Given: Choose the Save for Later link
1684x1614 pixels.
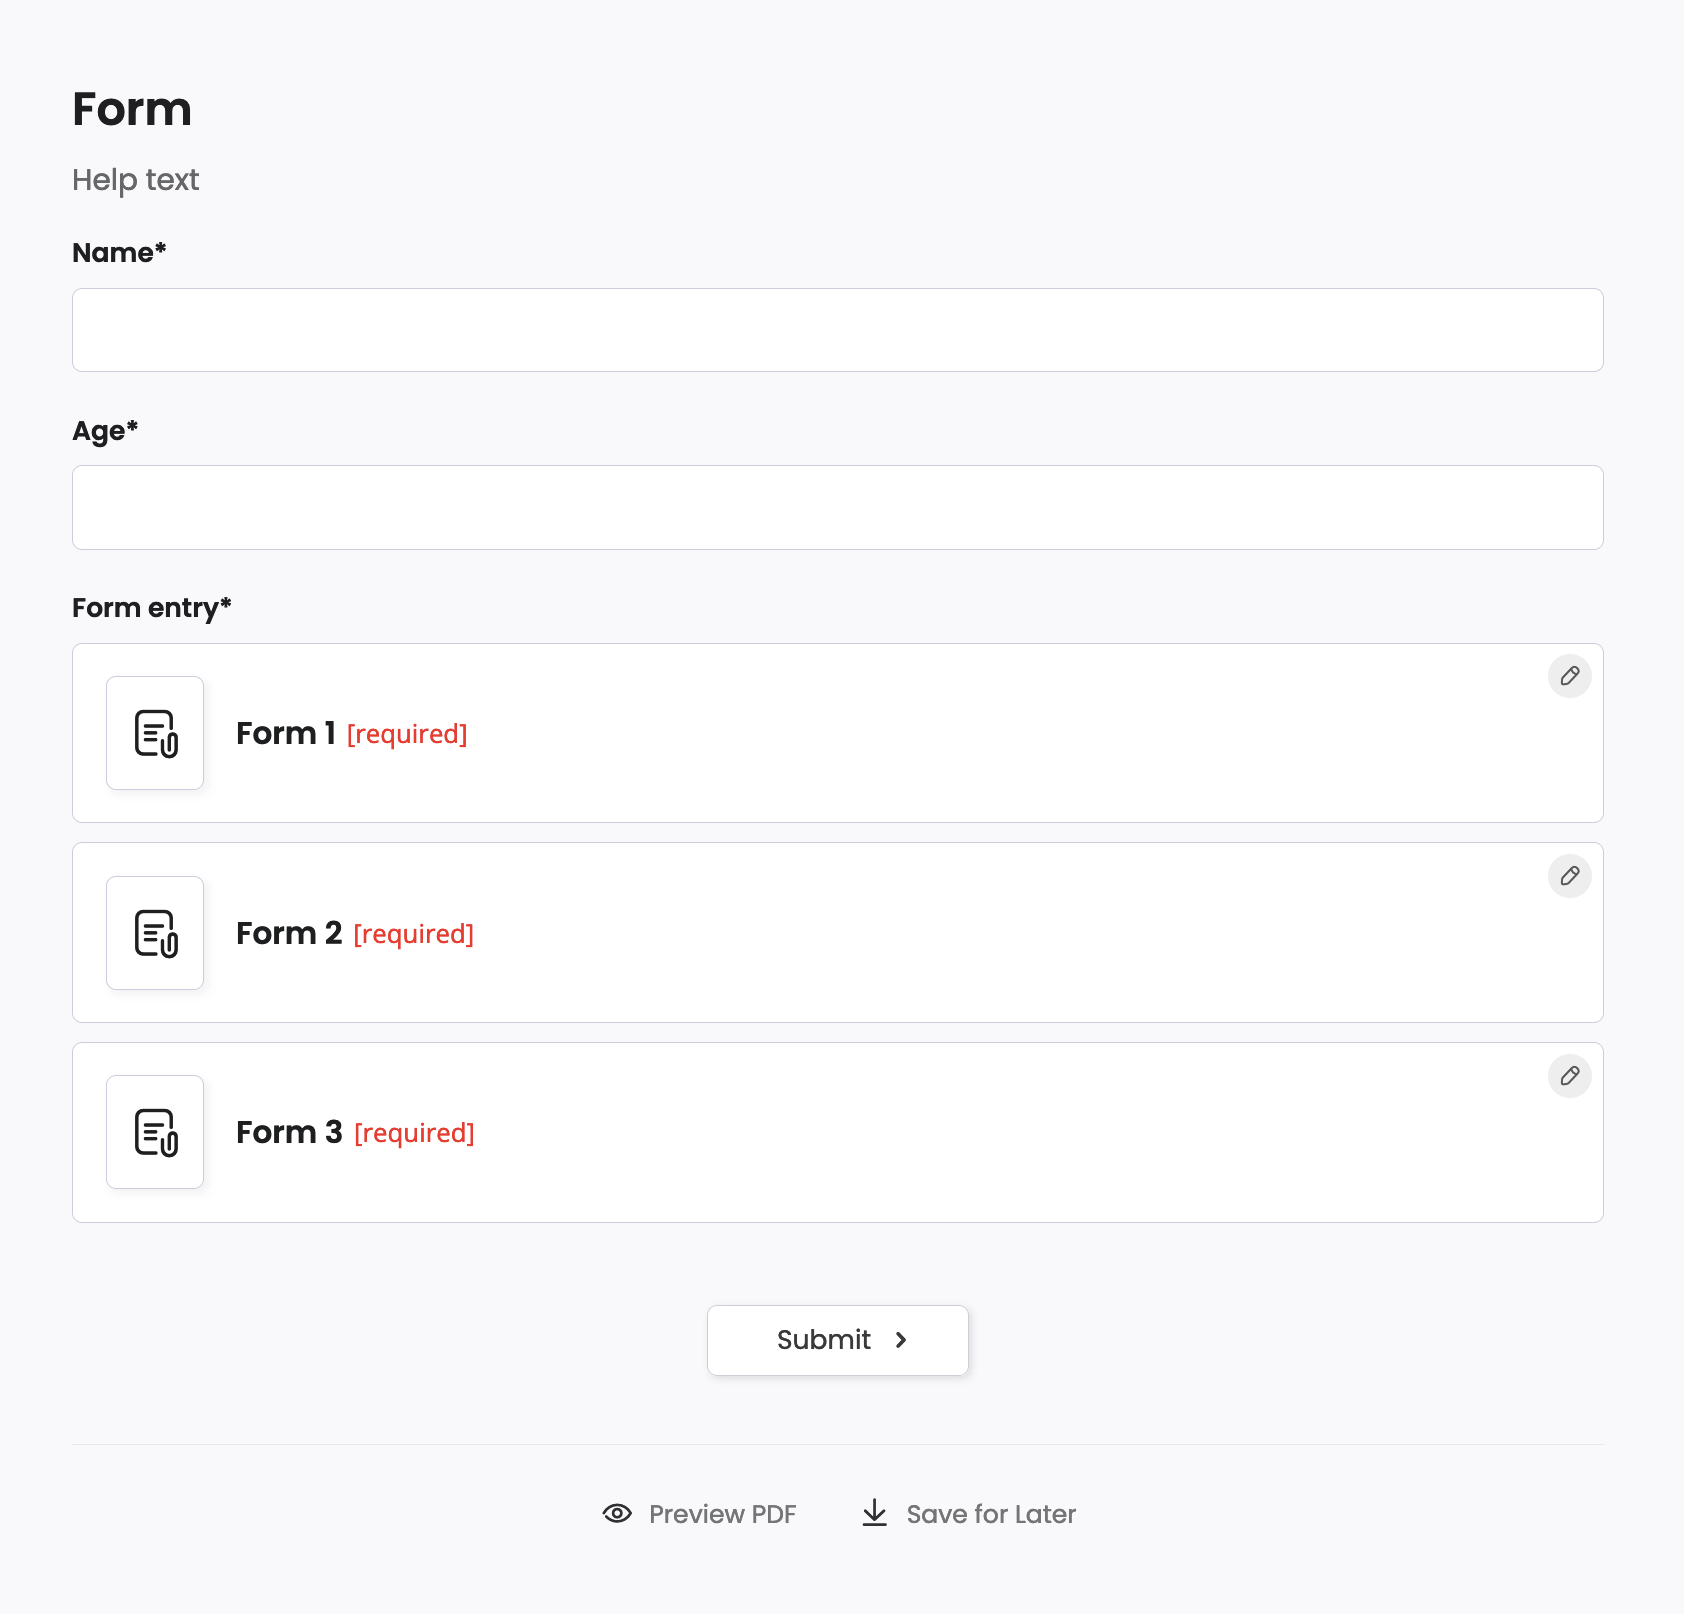Looking at the screenshot, I should (x=990, y=1514).
